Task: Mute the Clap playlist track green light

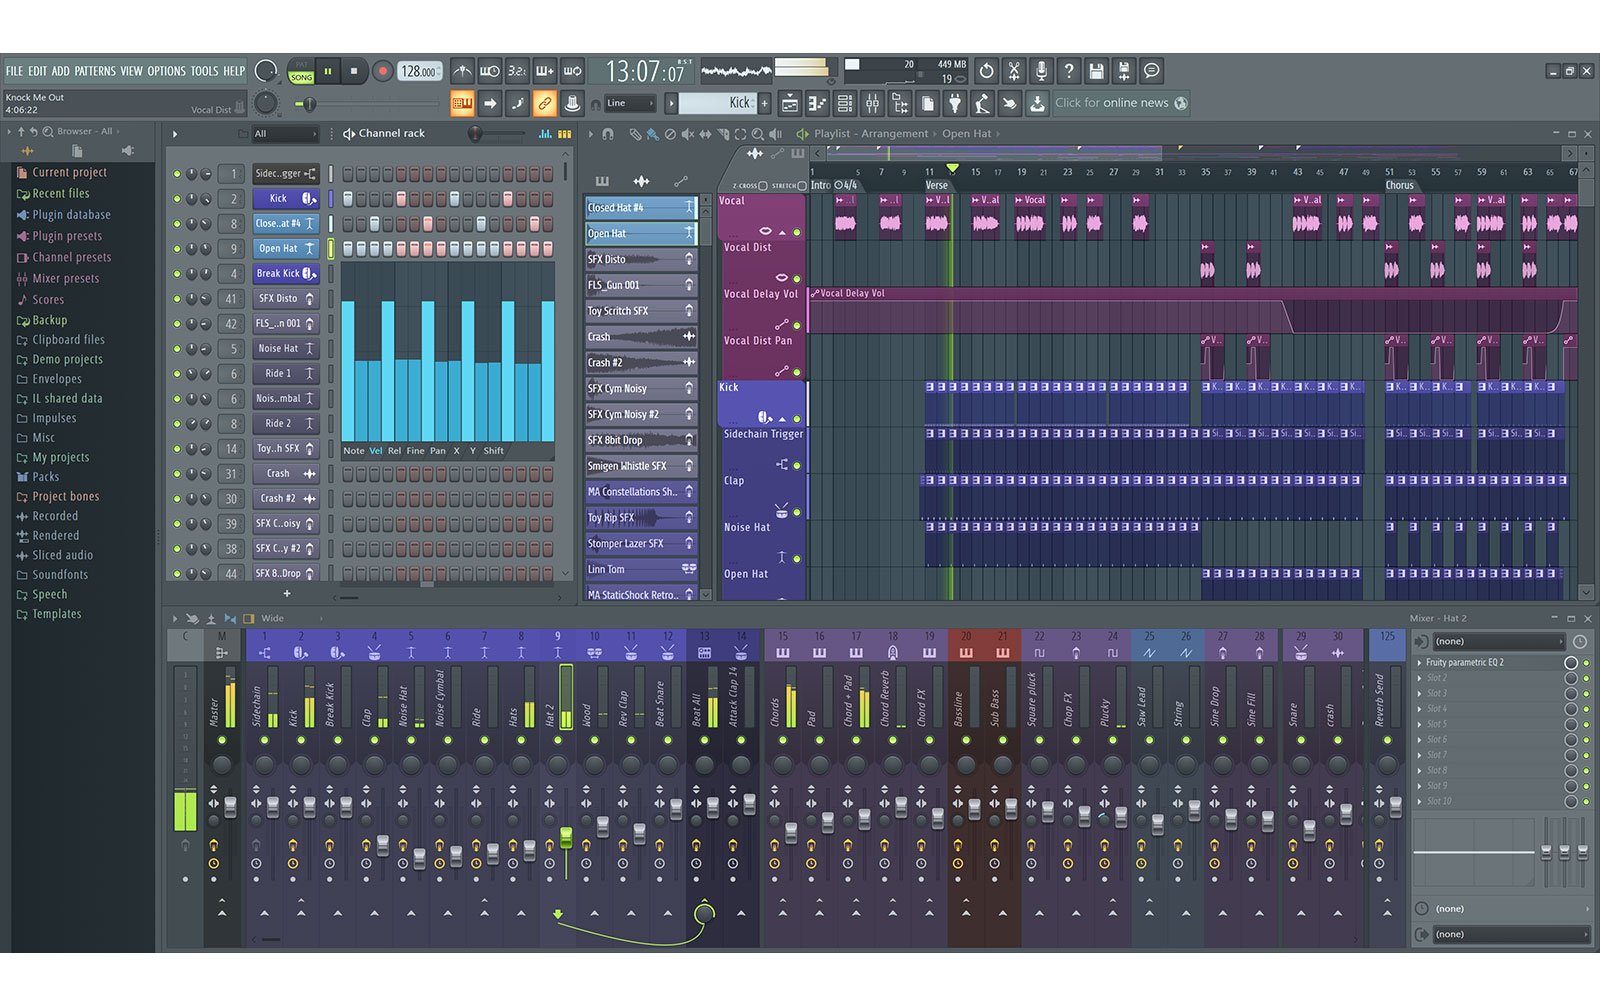Action: click(x=797, y=512)
